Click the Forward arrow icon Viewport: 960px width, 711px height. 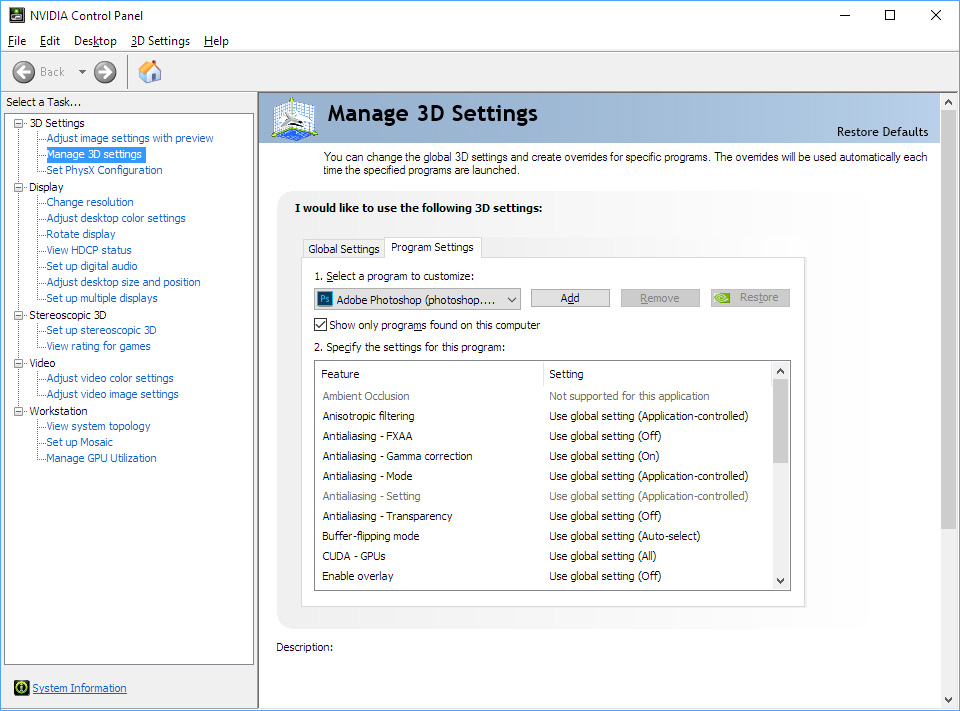pyautogui.click(x=105, y=72)
